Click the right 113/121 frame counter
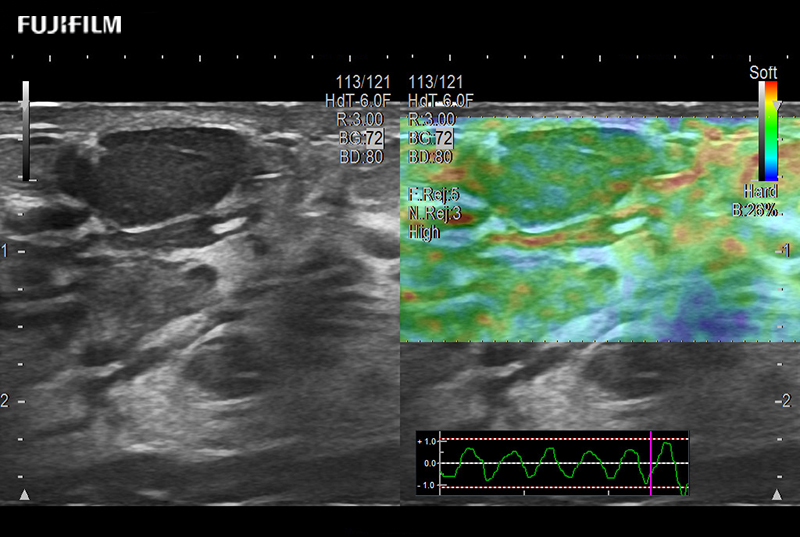 tap(436, 82)
